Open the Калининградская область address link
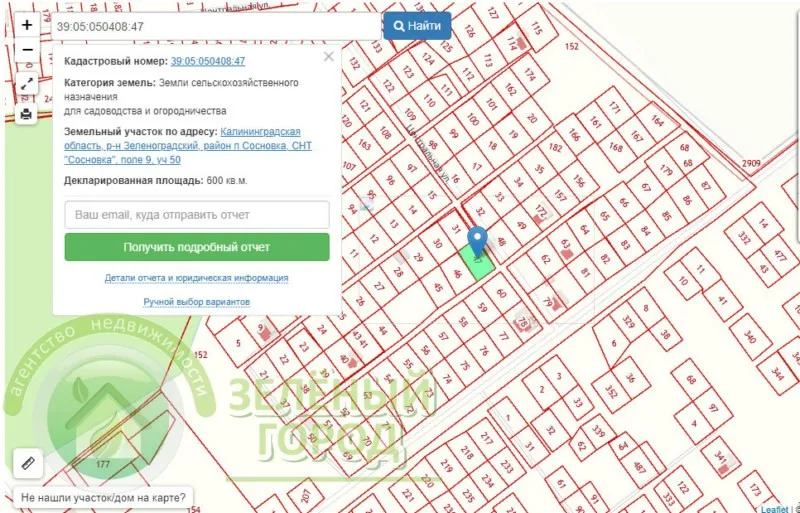The height and width of the screenshot is (513, 800). pos(188,146)
